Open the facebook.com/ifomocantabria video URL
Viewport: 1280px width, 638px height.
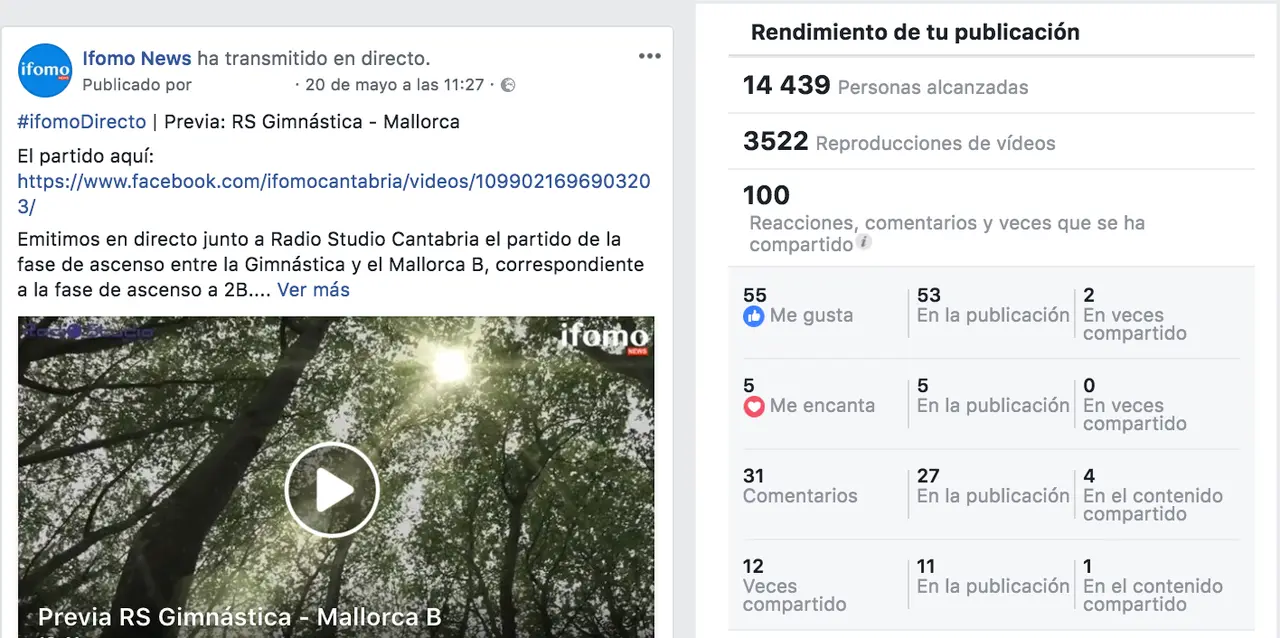[334, 194]
